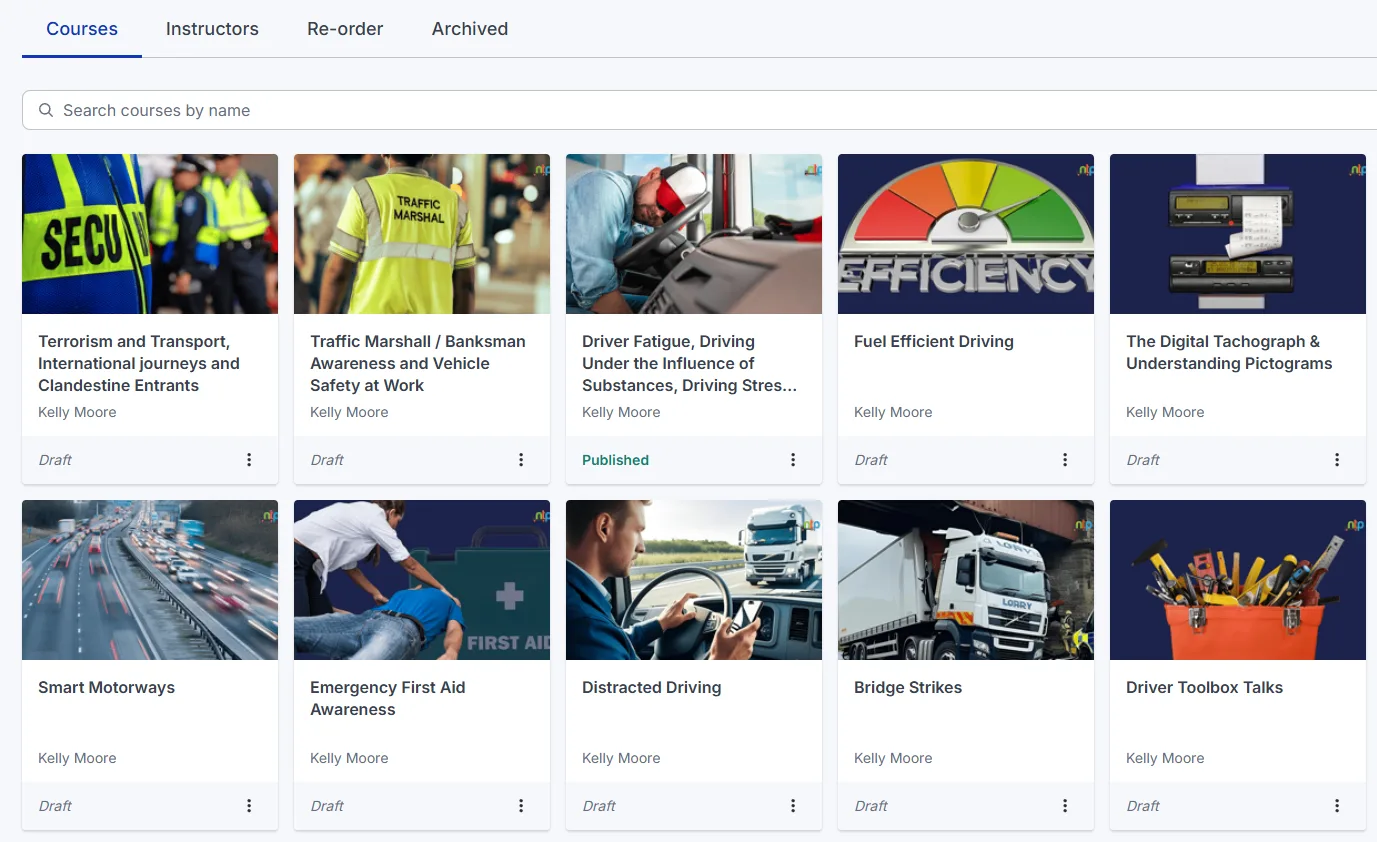This screenshot has height=842, width=1377.
Task: Open options menu on Driver Toolbox Talks
Action: [1337, 806]
